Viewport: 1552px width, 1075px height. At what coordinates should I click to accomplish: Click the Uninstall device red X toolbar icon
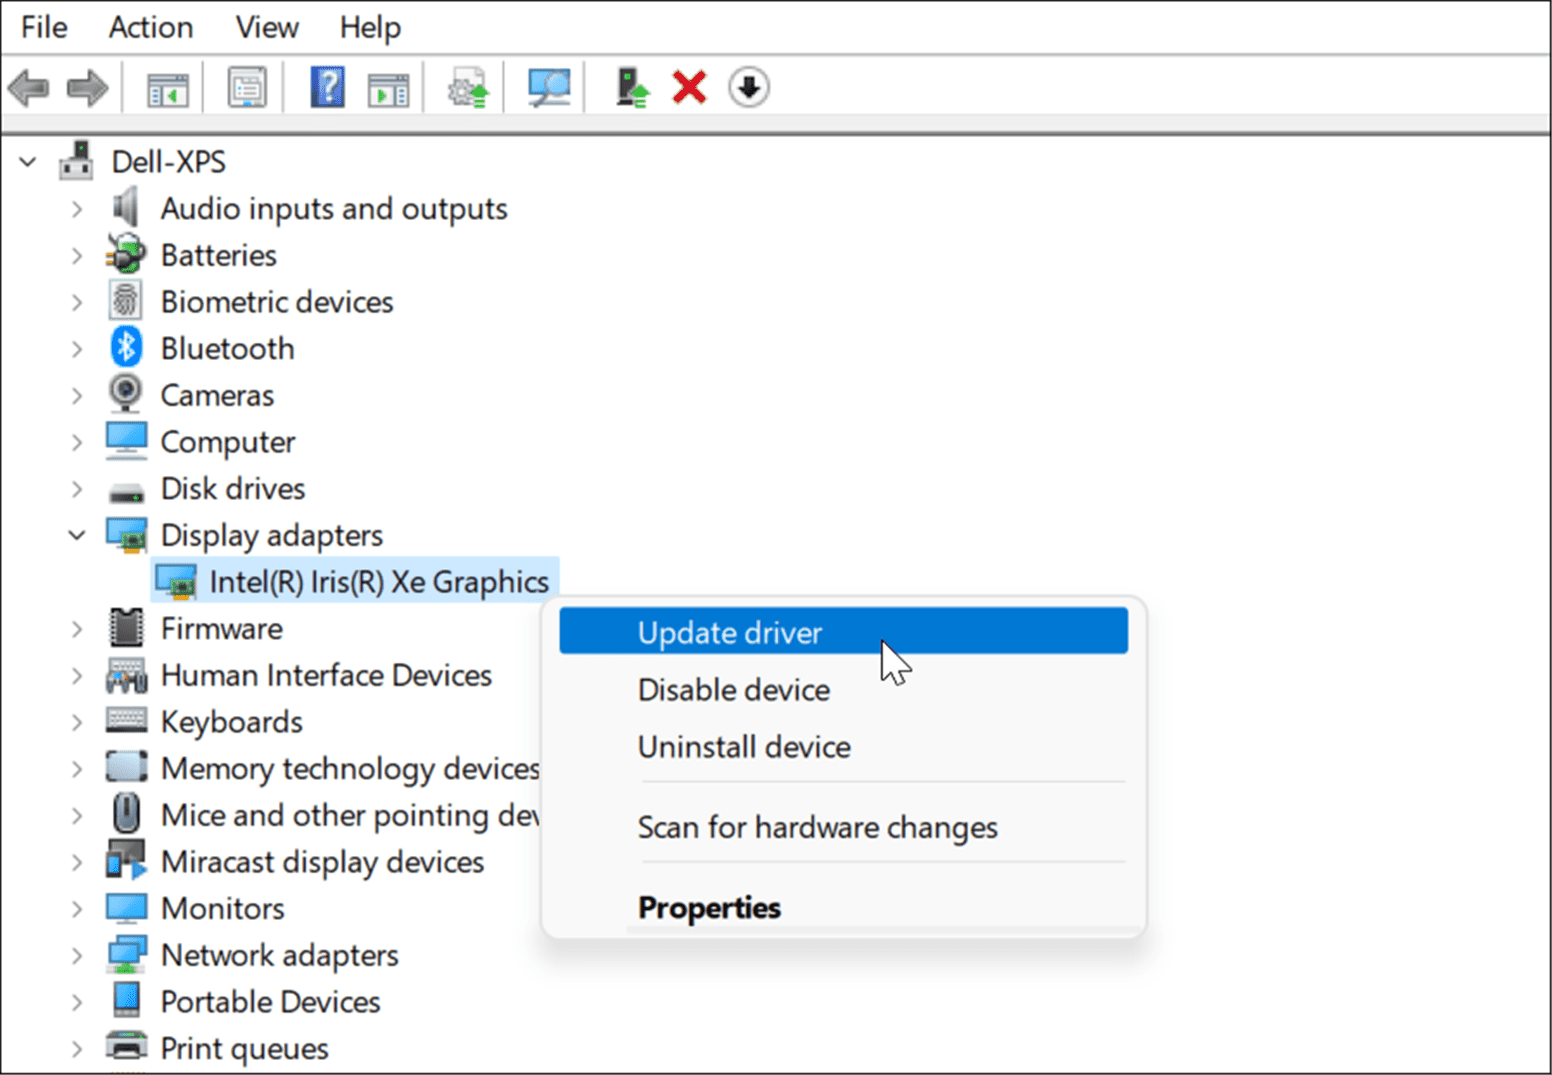click(x=690, y=87)
